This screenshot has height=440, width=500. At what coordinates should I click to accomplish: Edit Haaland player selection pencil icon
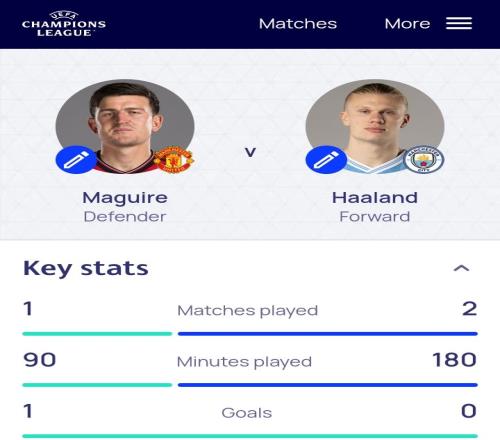pos(326,160)
